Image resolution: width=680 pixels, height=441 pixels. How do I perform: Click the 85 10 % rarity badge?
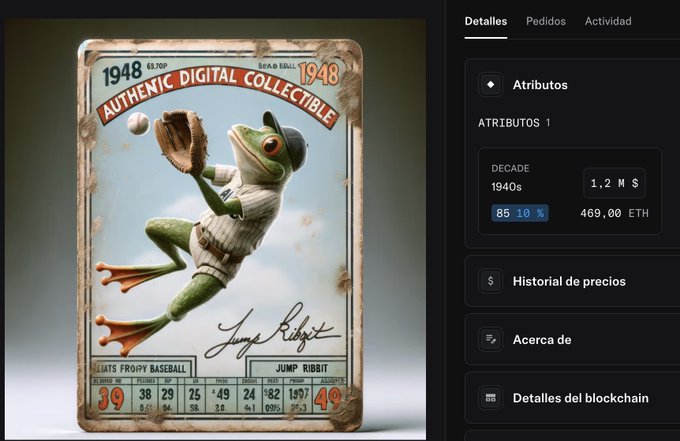pyautogui.click(x=520, y=213)
